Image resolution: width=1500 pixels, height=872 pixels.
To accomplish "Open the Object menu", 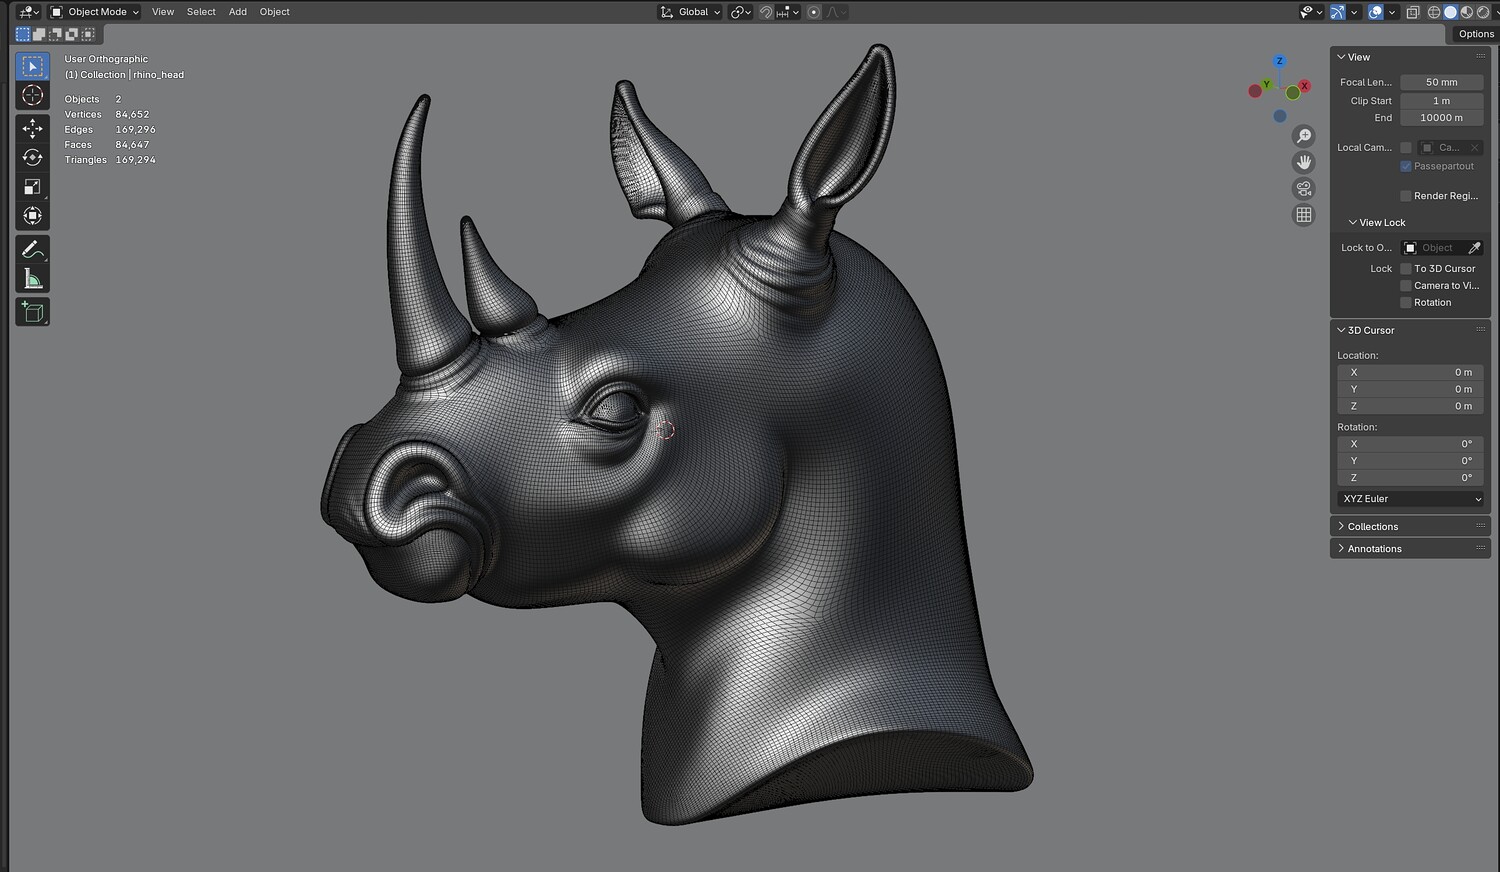I will pos(274,12).
